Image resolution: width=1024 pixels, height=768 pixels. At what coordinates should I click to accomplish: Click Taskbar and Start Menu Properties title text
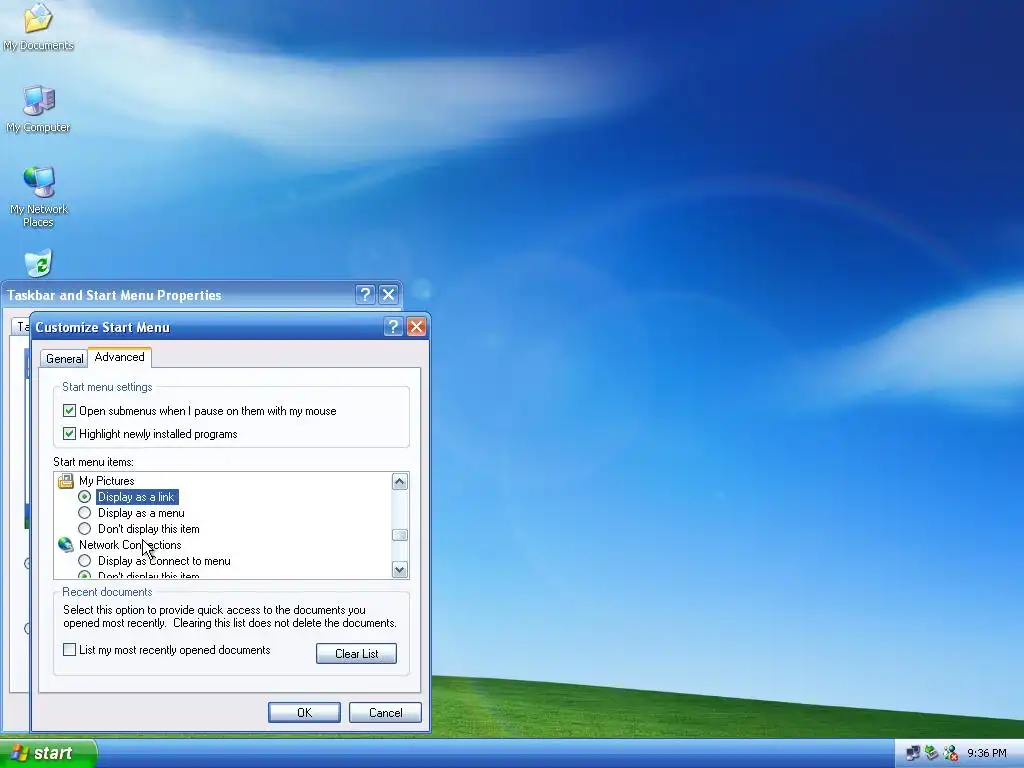coord(114,295)
